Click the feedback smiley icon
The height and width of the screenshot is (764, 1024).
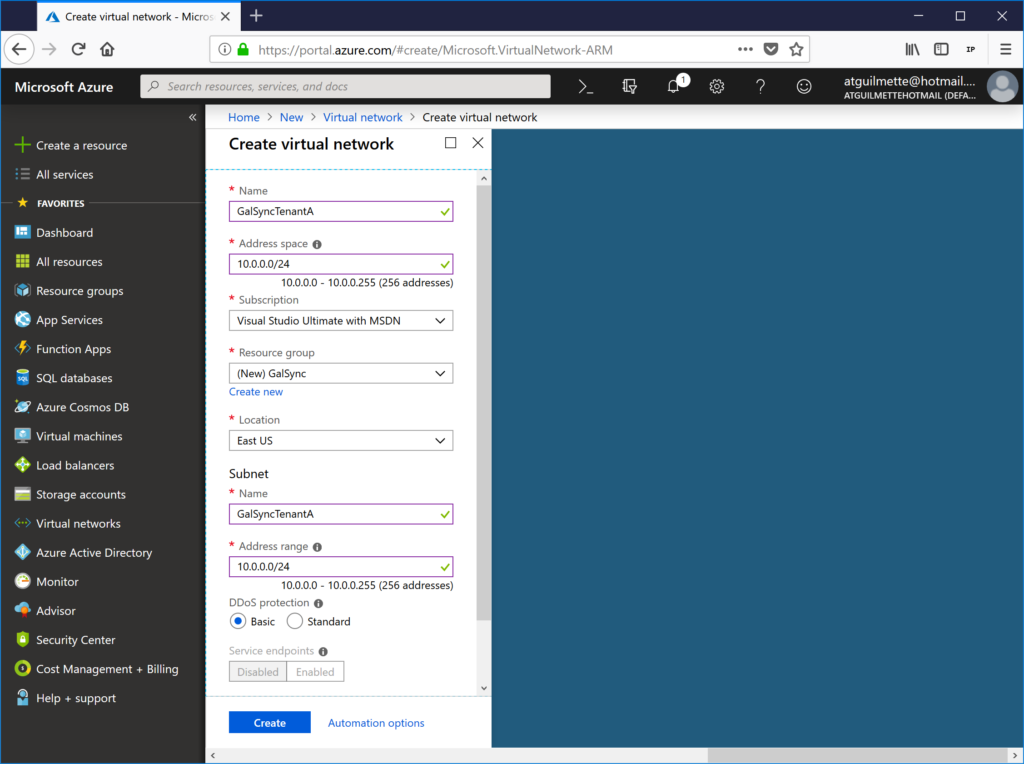(x=804, y=87)
